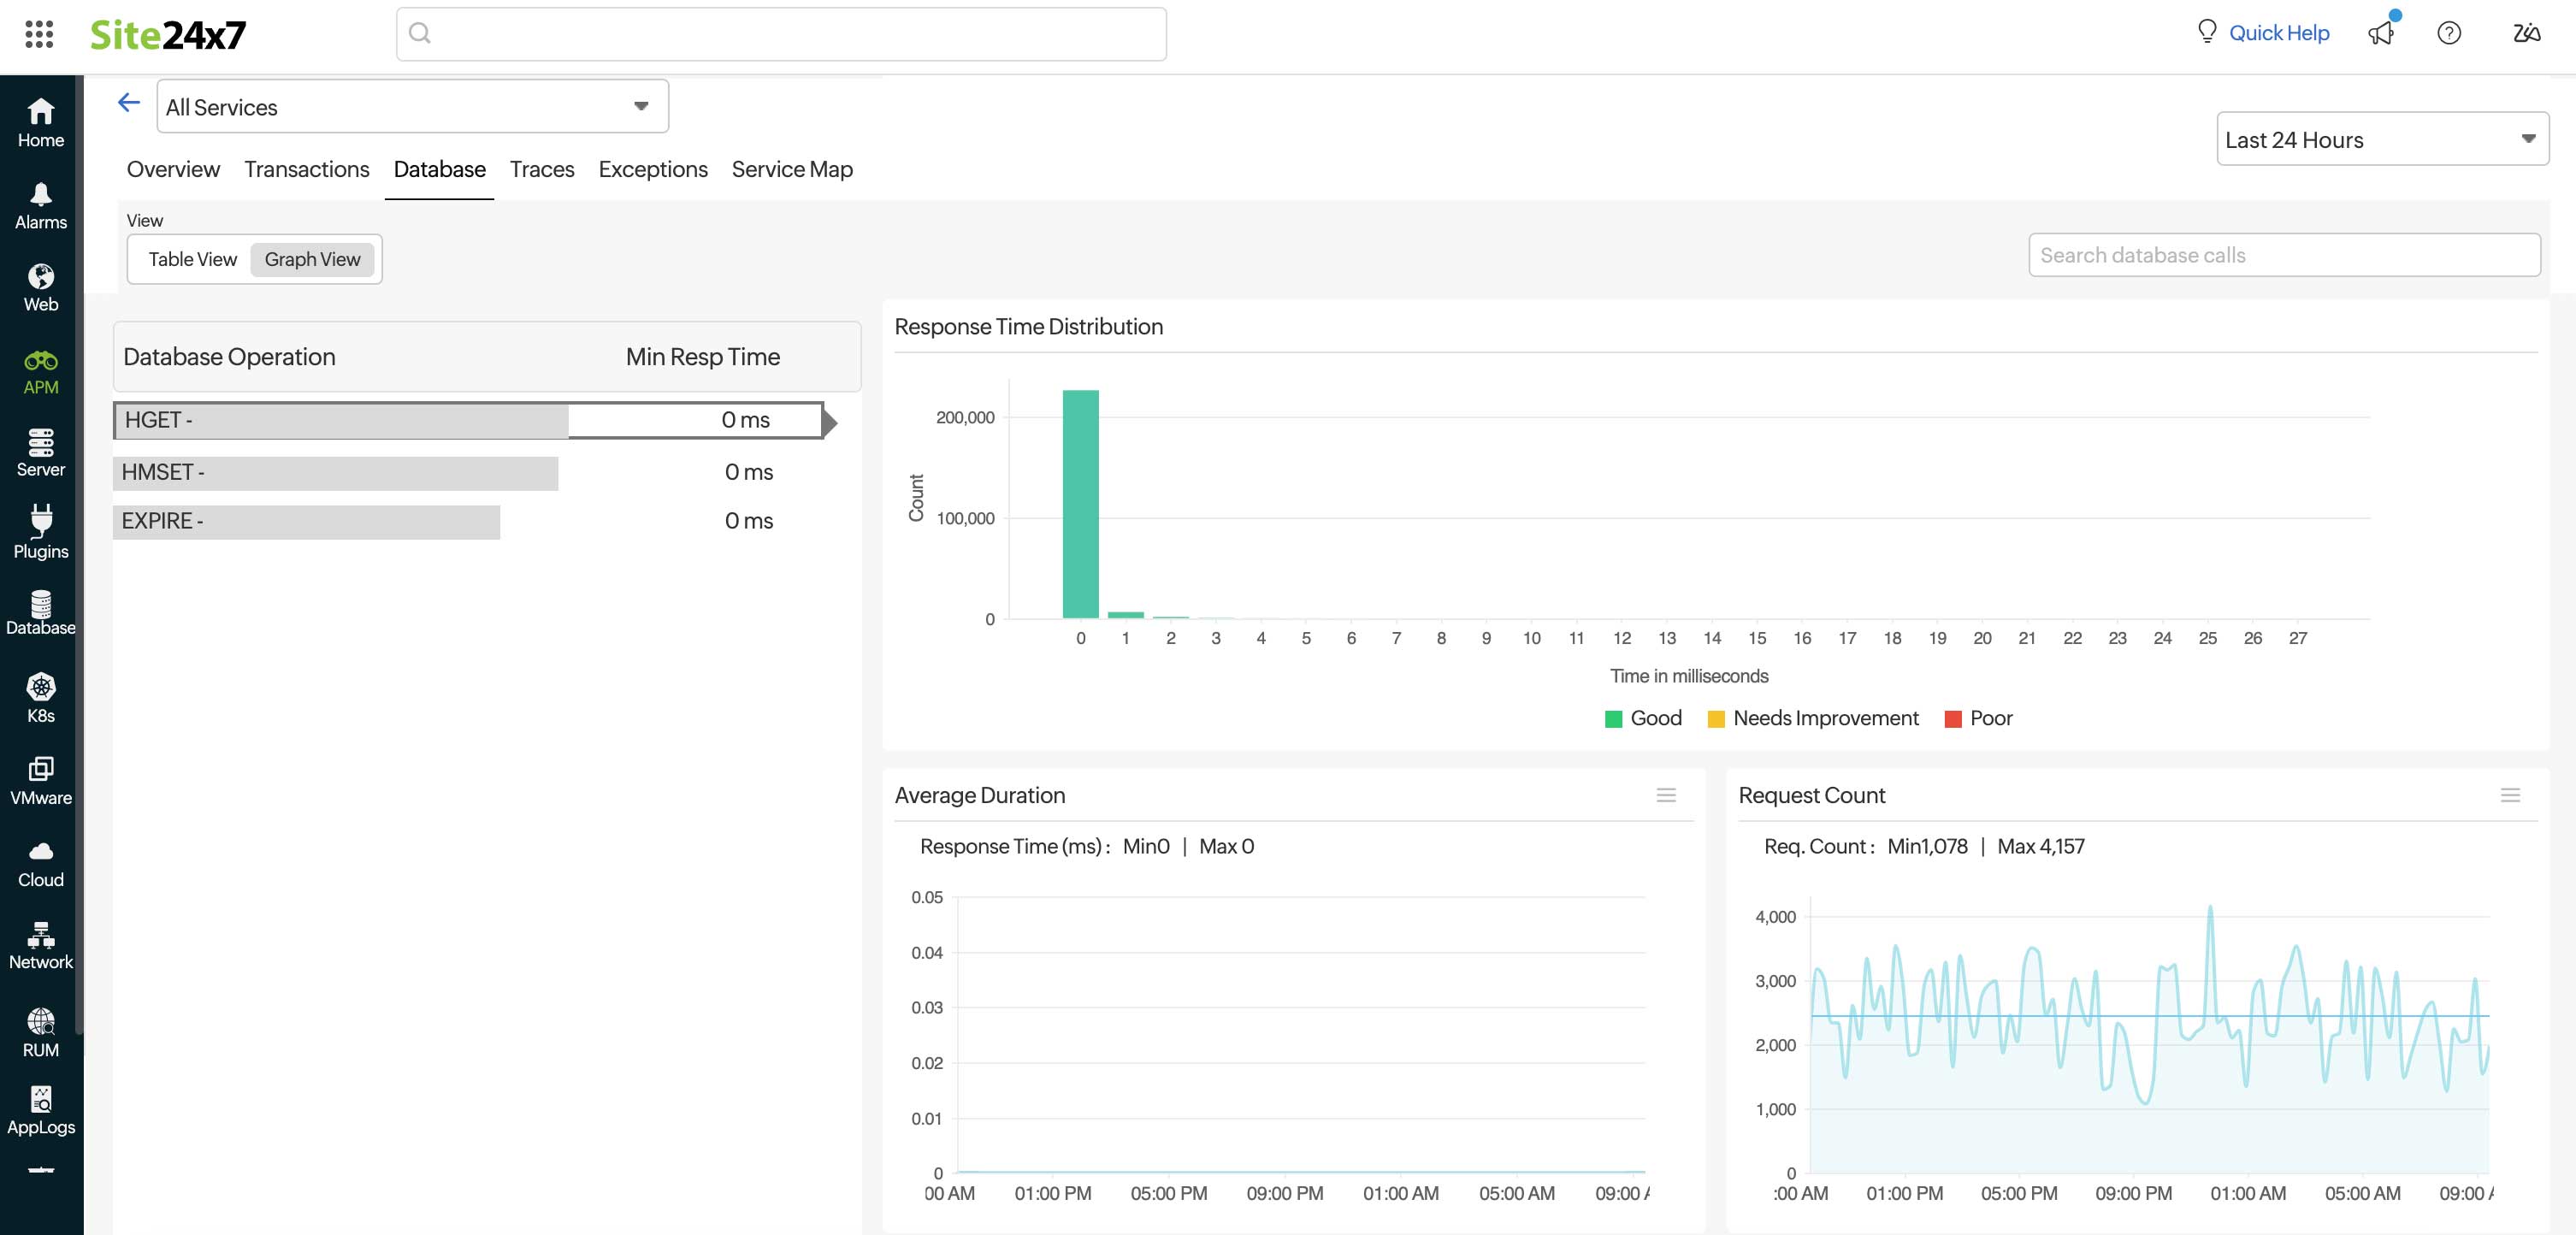
Task: Toggle the Good legend in distribution chart
Action: click(x=1643, y=718)
